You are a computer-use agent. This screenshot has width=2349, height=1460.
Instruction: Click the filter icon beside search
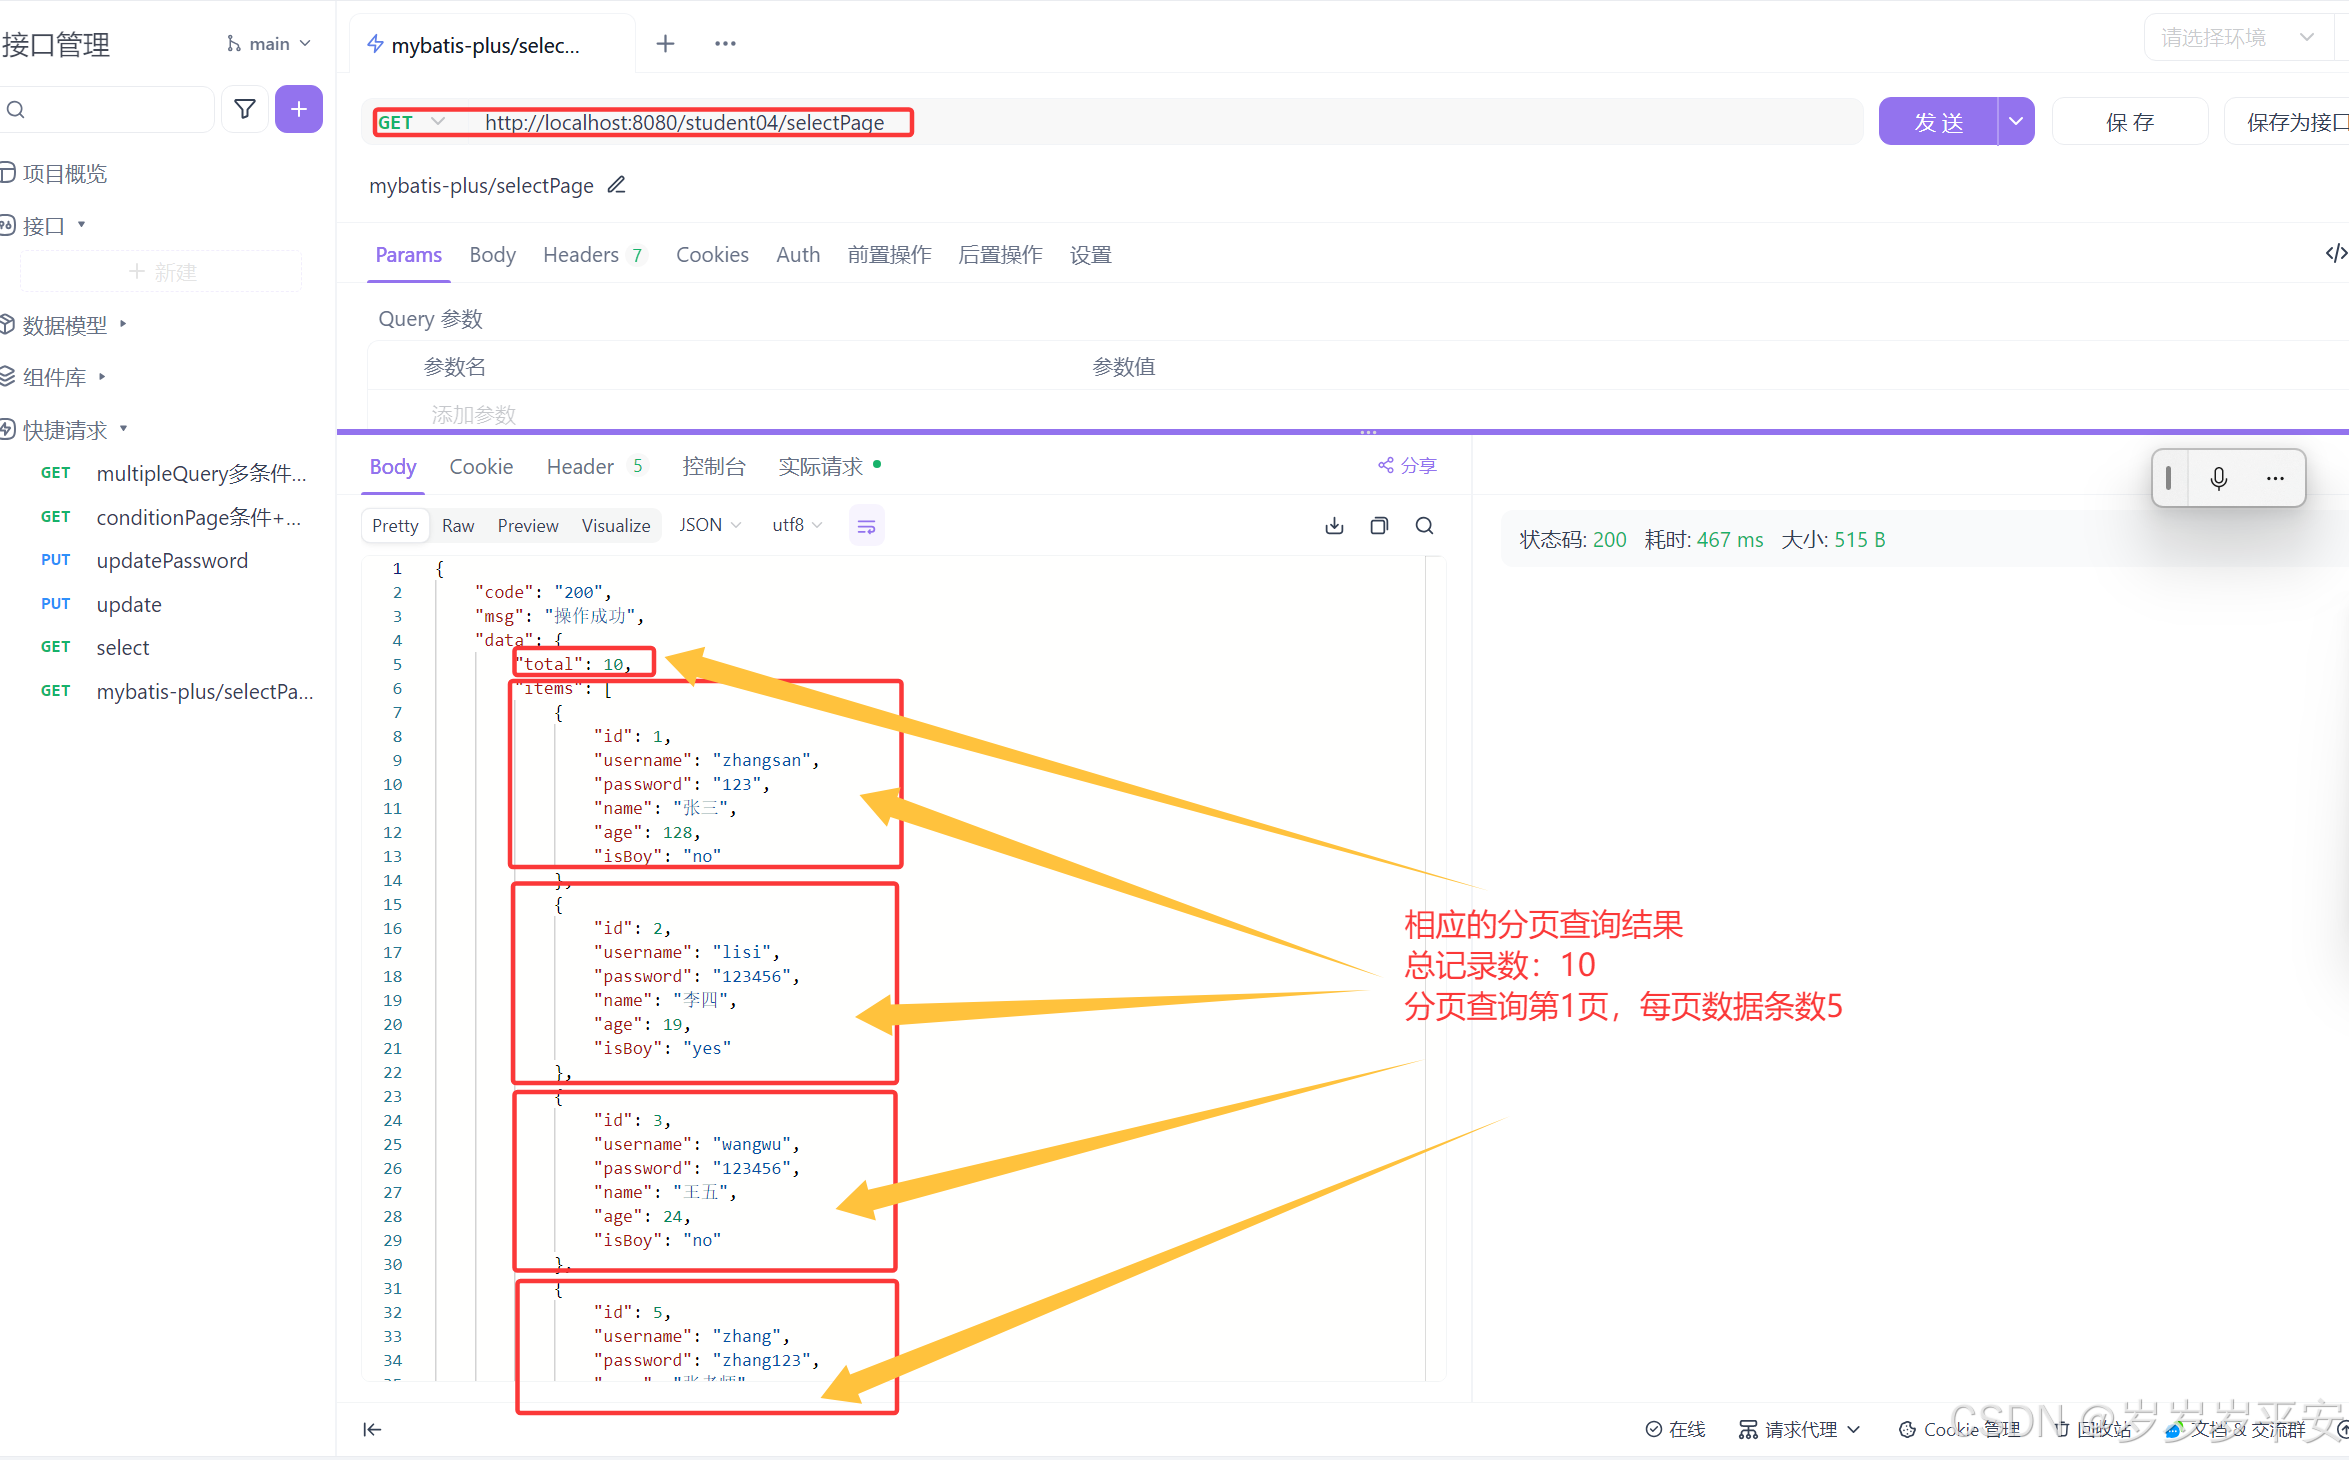pos(244,109)
